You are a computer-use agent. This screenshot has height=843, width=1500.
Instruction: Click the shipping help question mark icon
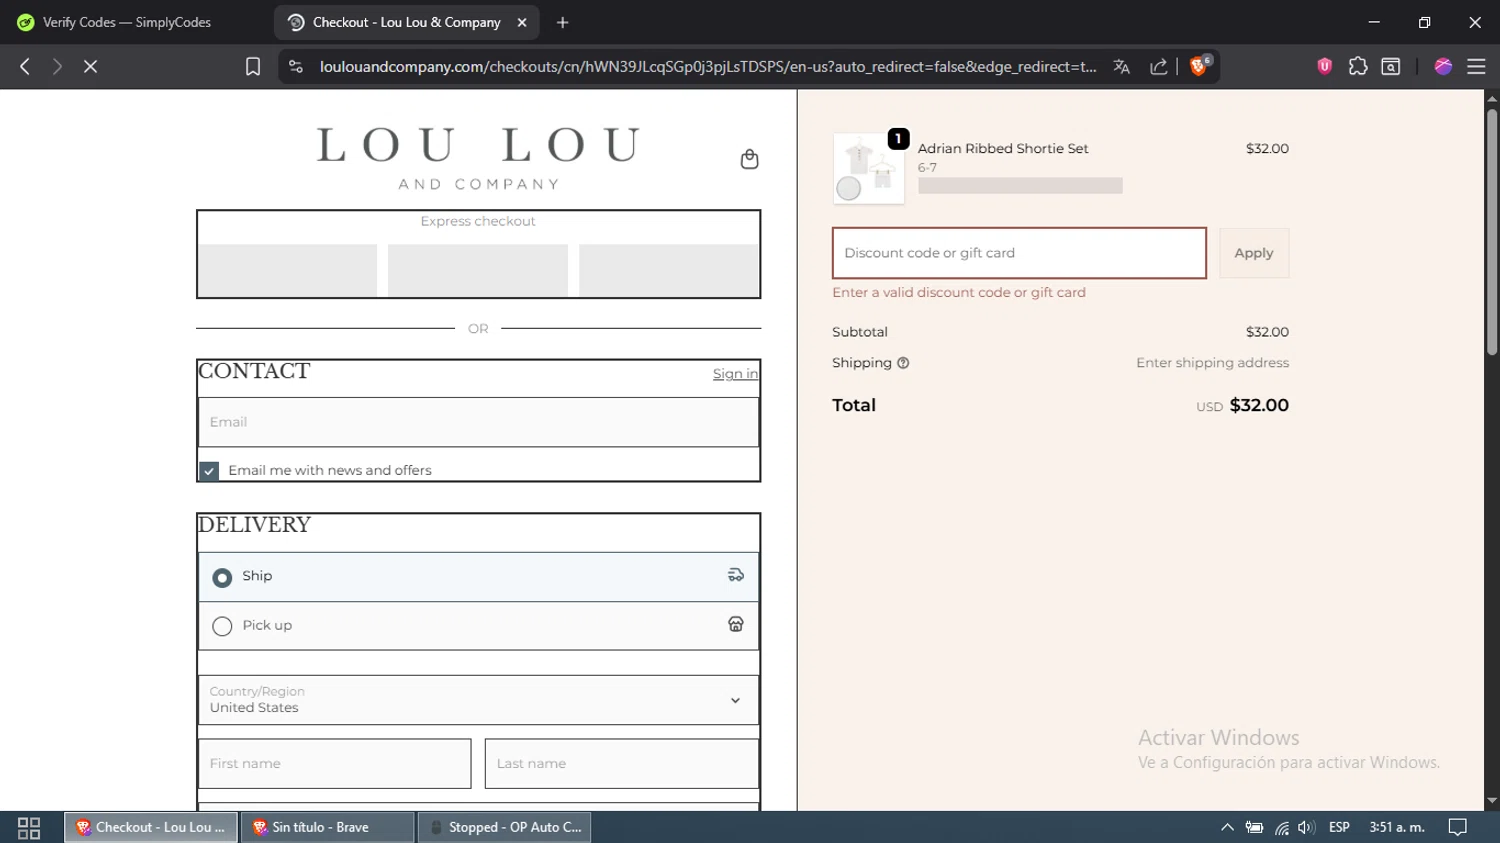point(903,363)
